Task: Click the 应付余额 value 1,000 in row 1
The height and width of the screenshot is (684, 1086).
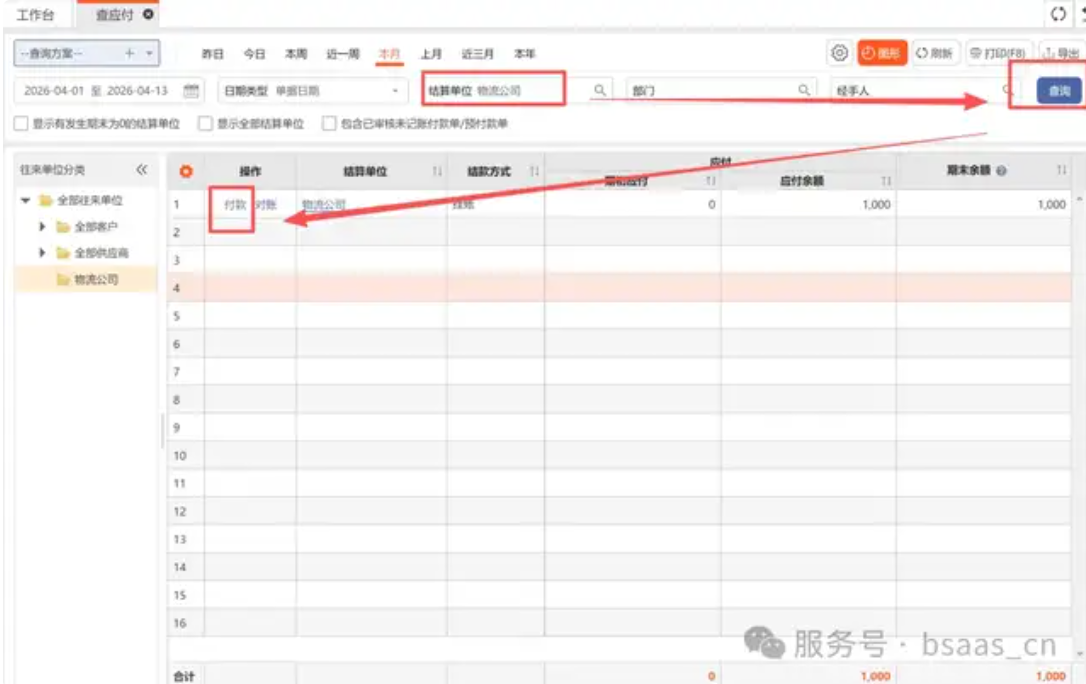Action: coord(876,204)
